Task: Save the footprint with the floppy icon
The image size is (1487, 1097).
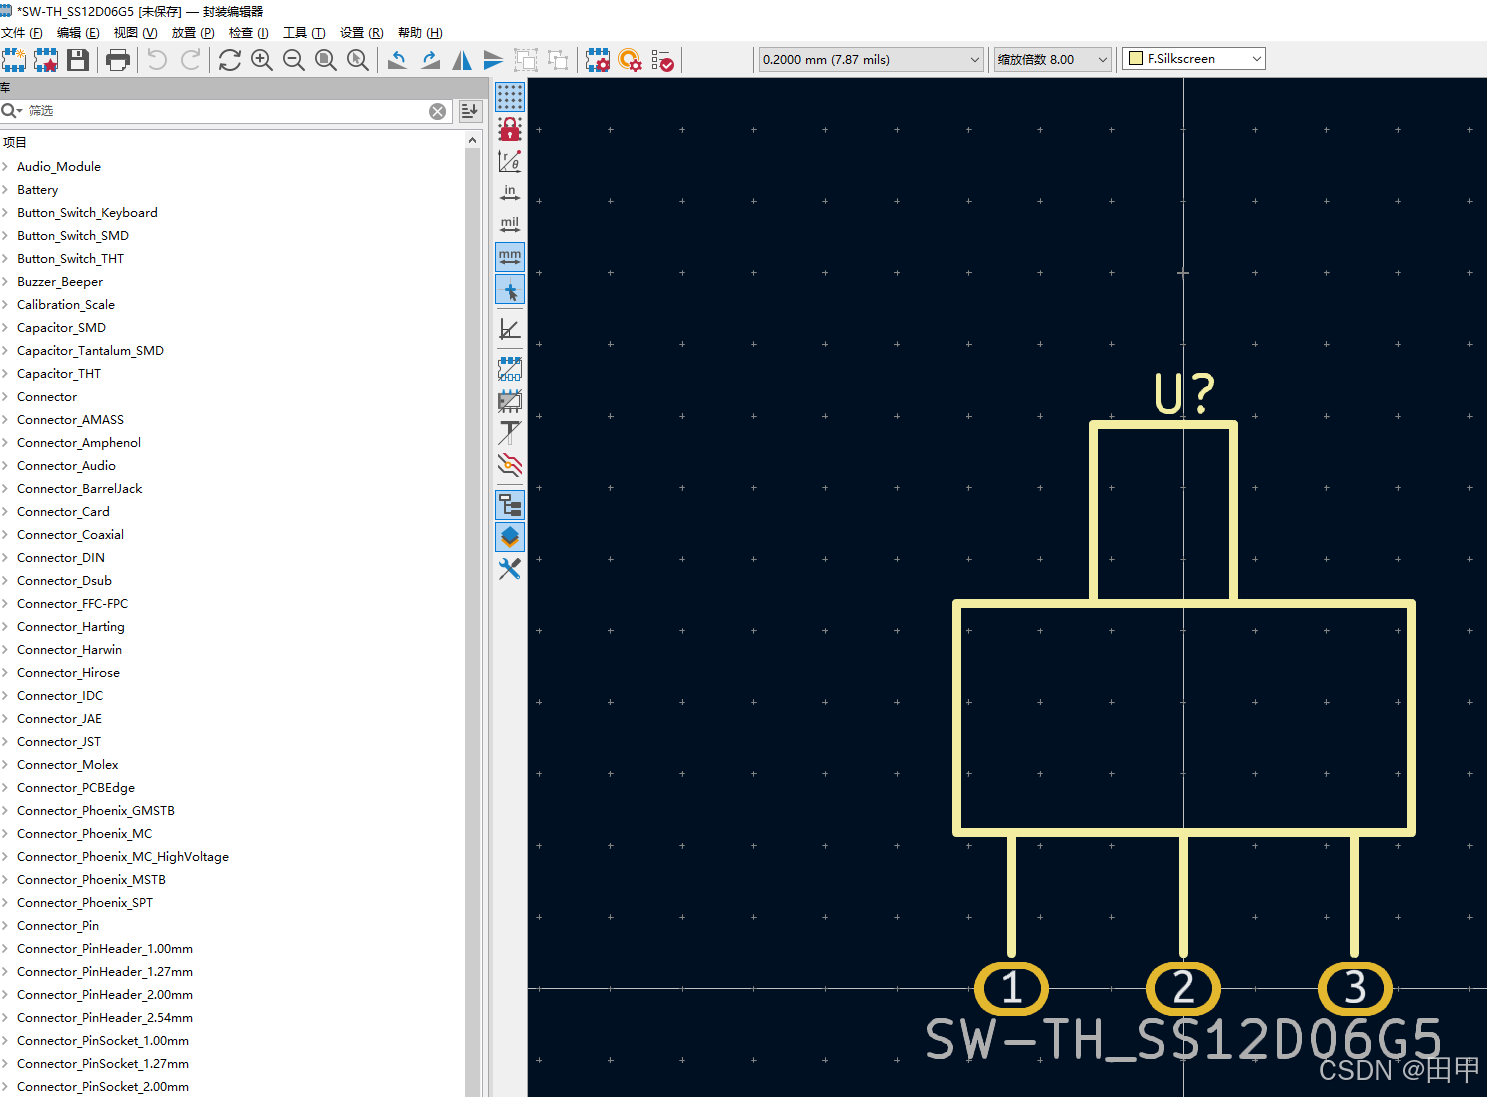Action: tap(78, 60)
